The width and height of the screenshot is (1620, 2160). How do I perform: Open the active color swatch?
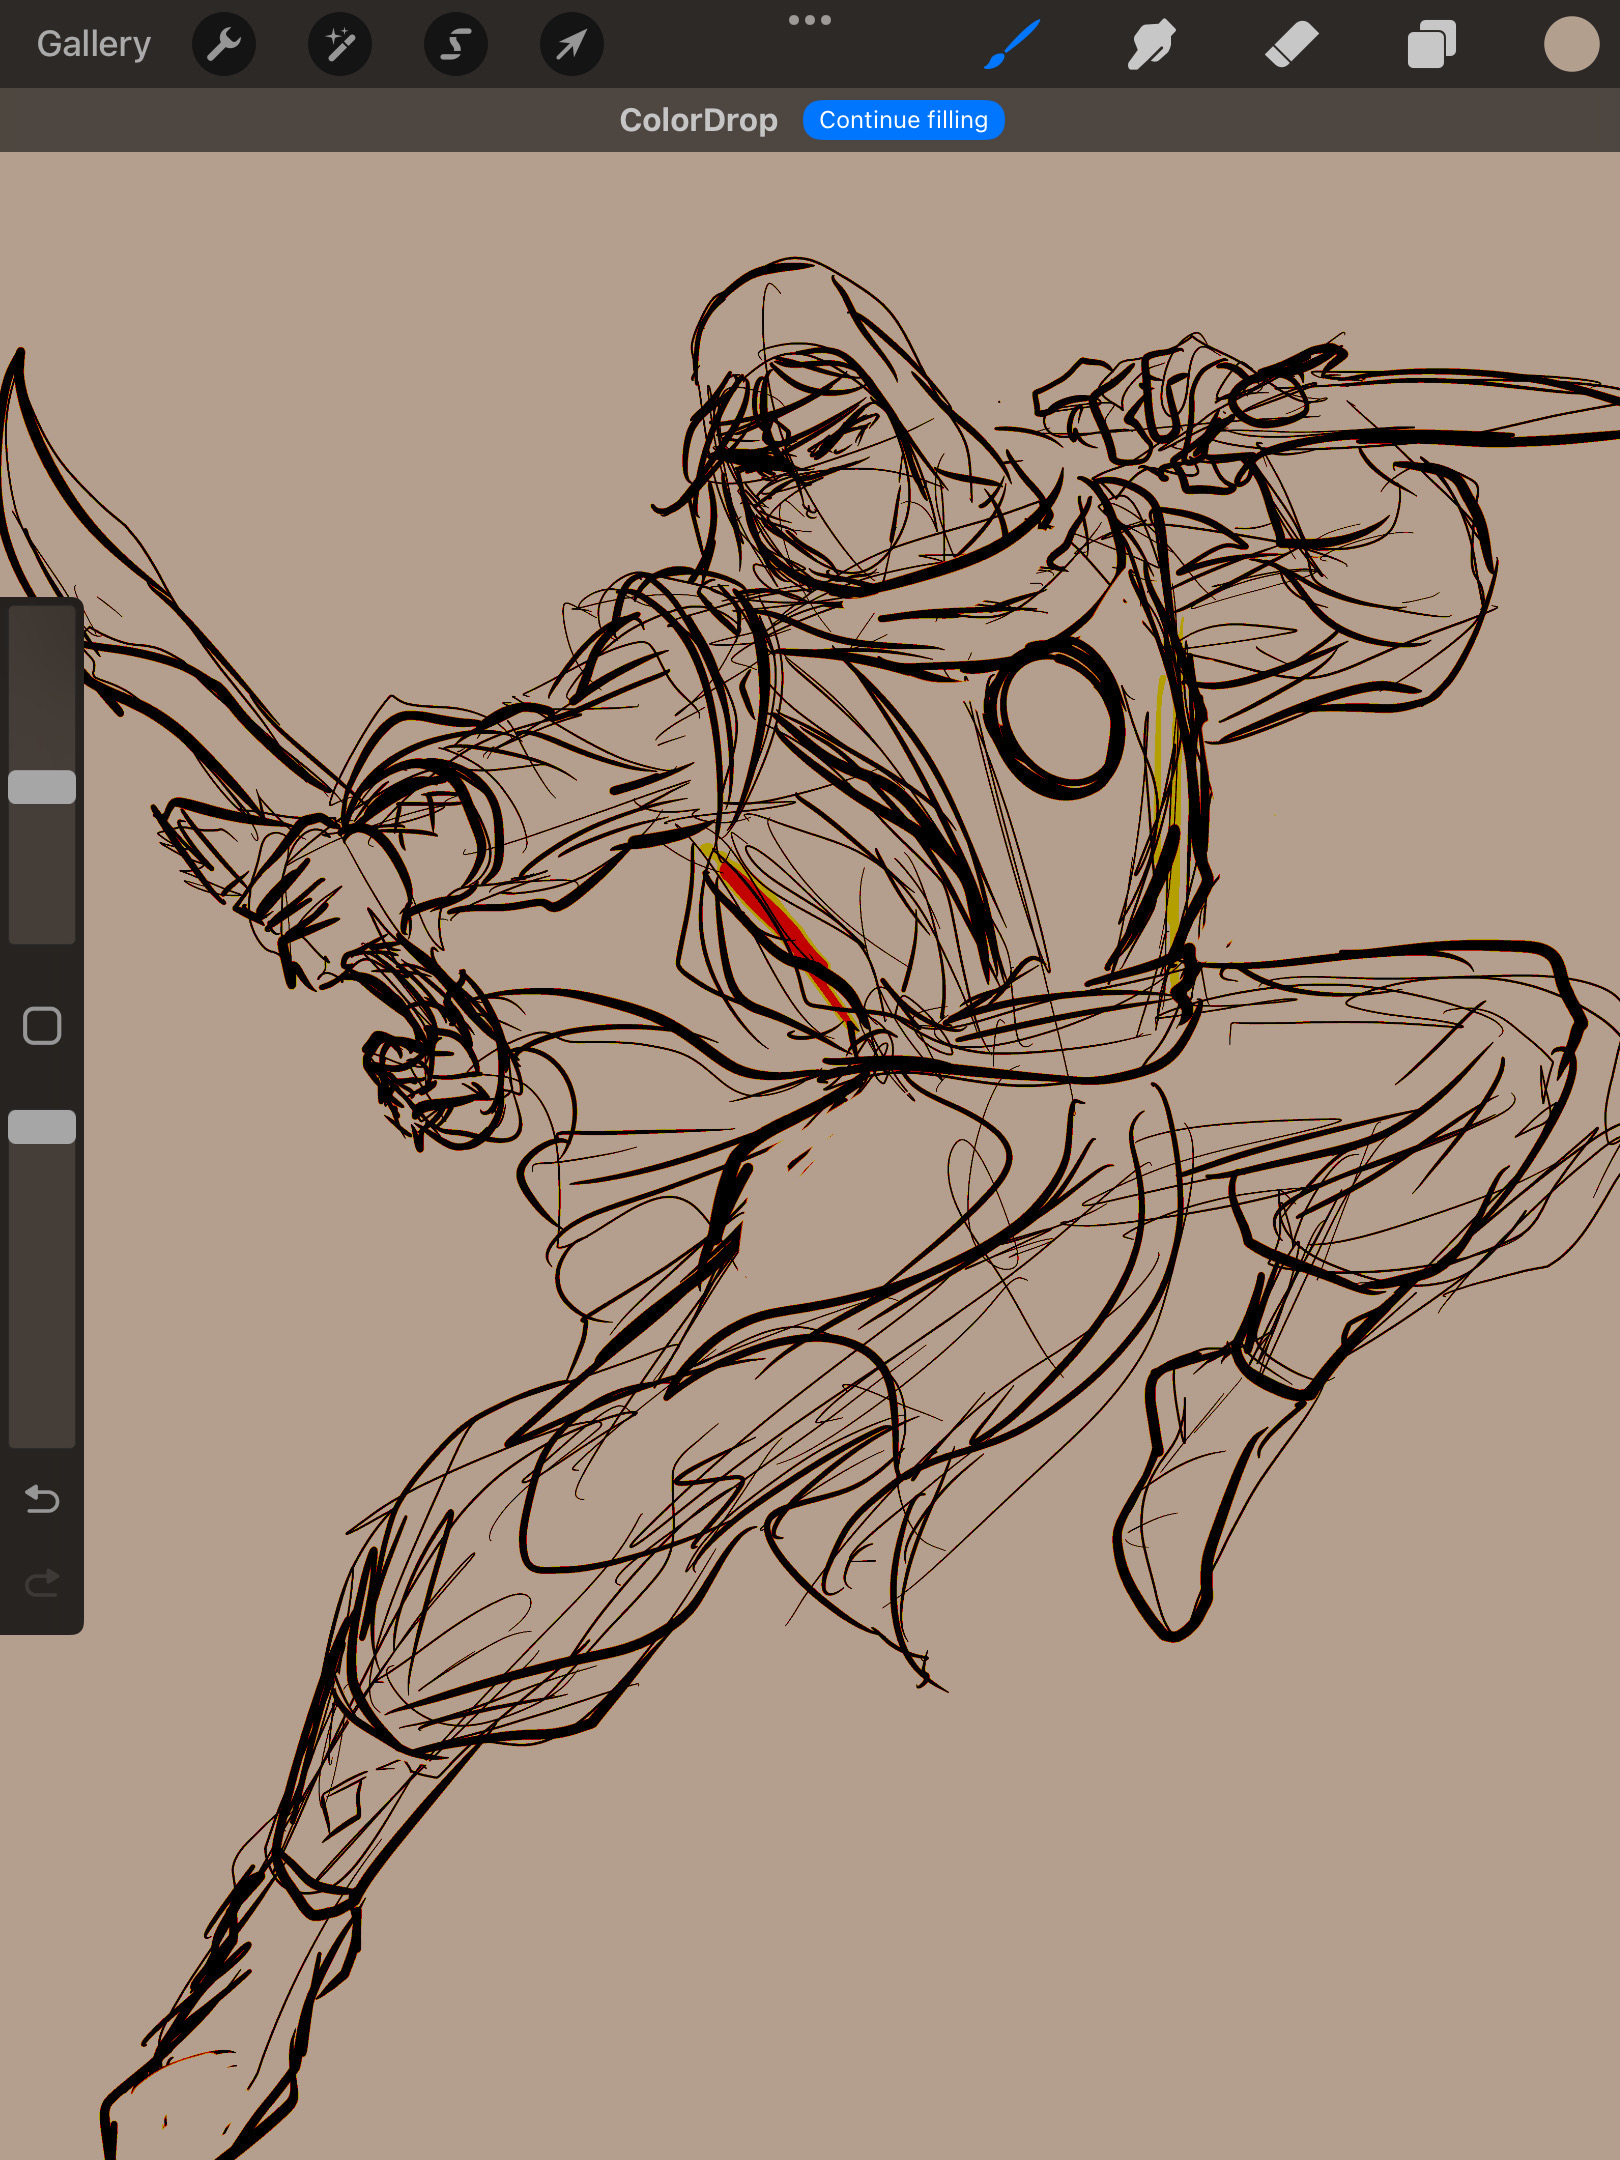tap(1572, 44)
